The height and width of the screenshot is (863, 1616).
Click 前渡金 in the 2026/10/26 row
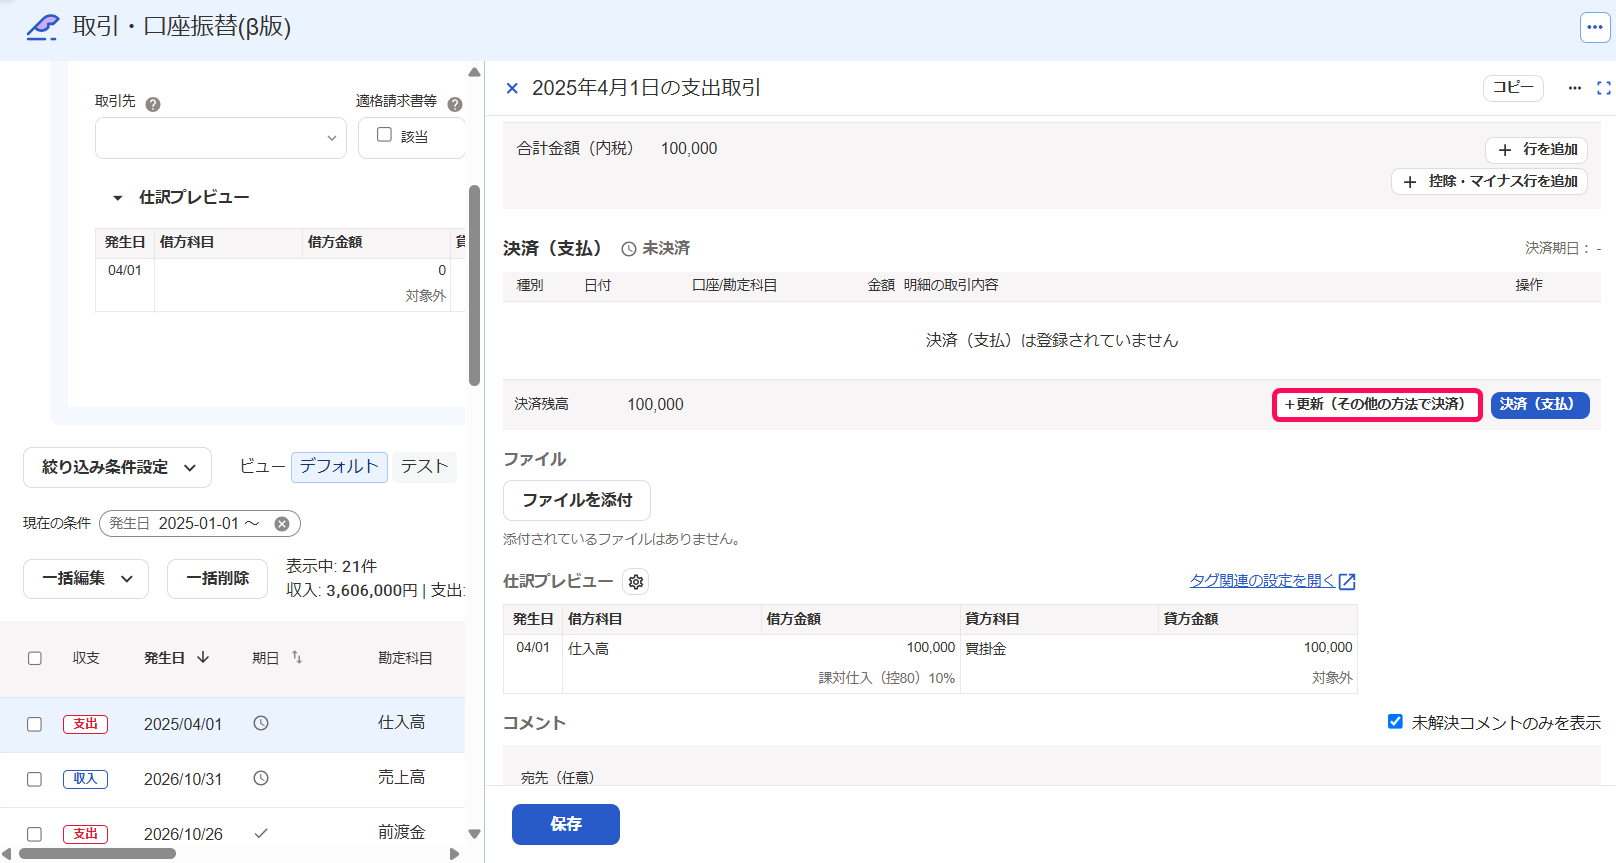(x=401, y=832)
